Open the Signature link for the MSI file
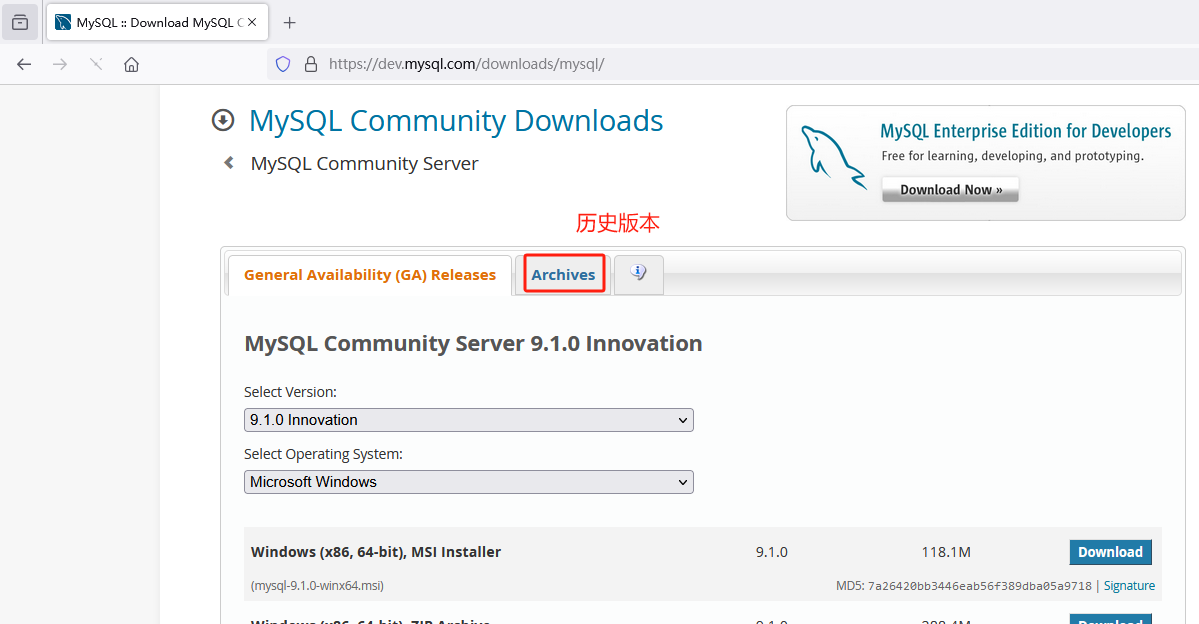Viewport: 1199px width, 624px height. point(1129,585)
